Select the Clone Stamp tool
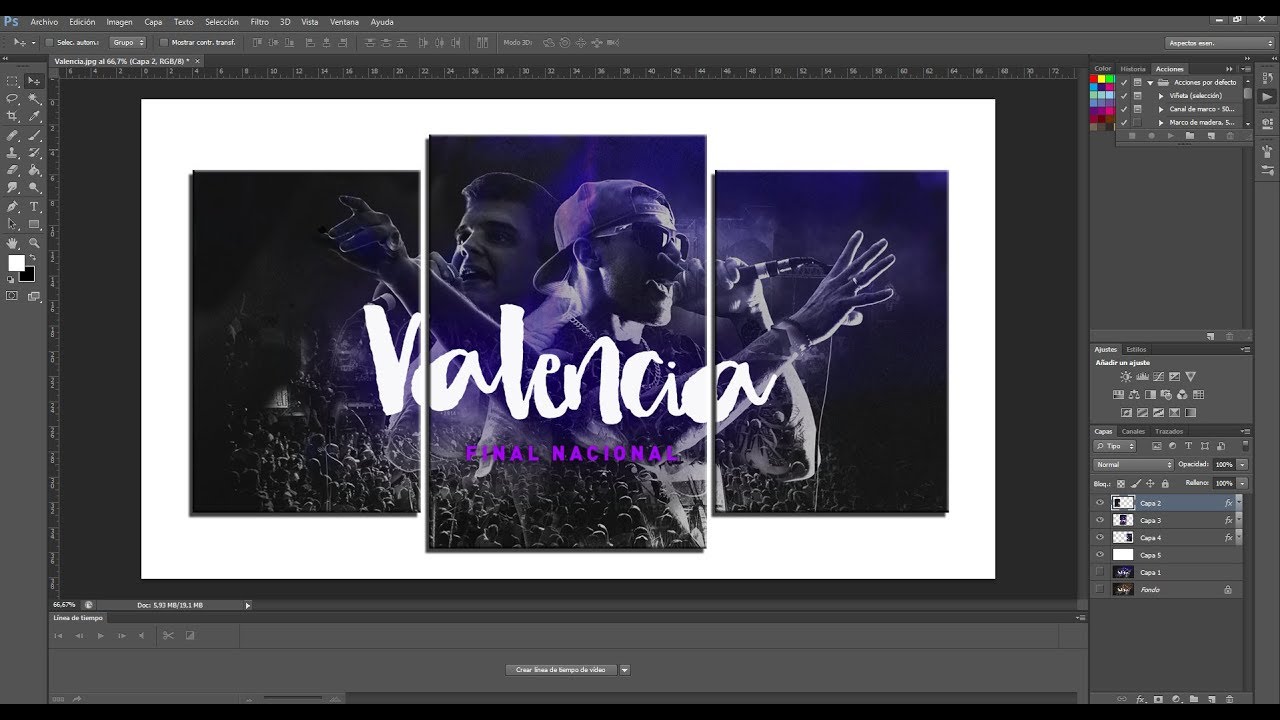Viewport: 1280px width, 720px height. click(x=12, y=152)
